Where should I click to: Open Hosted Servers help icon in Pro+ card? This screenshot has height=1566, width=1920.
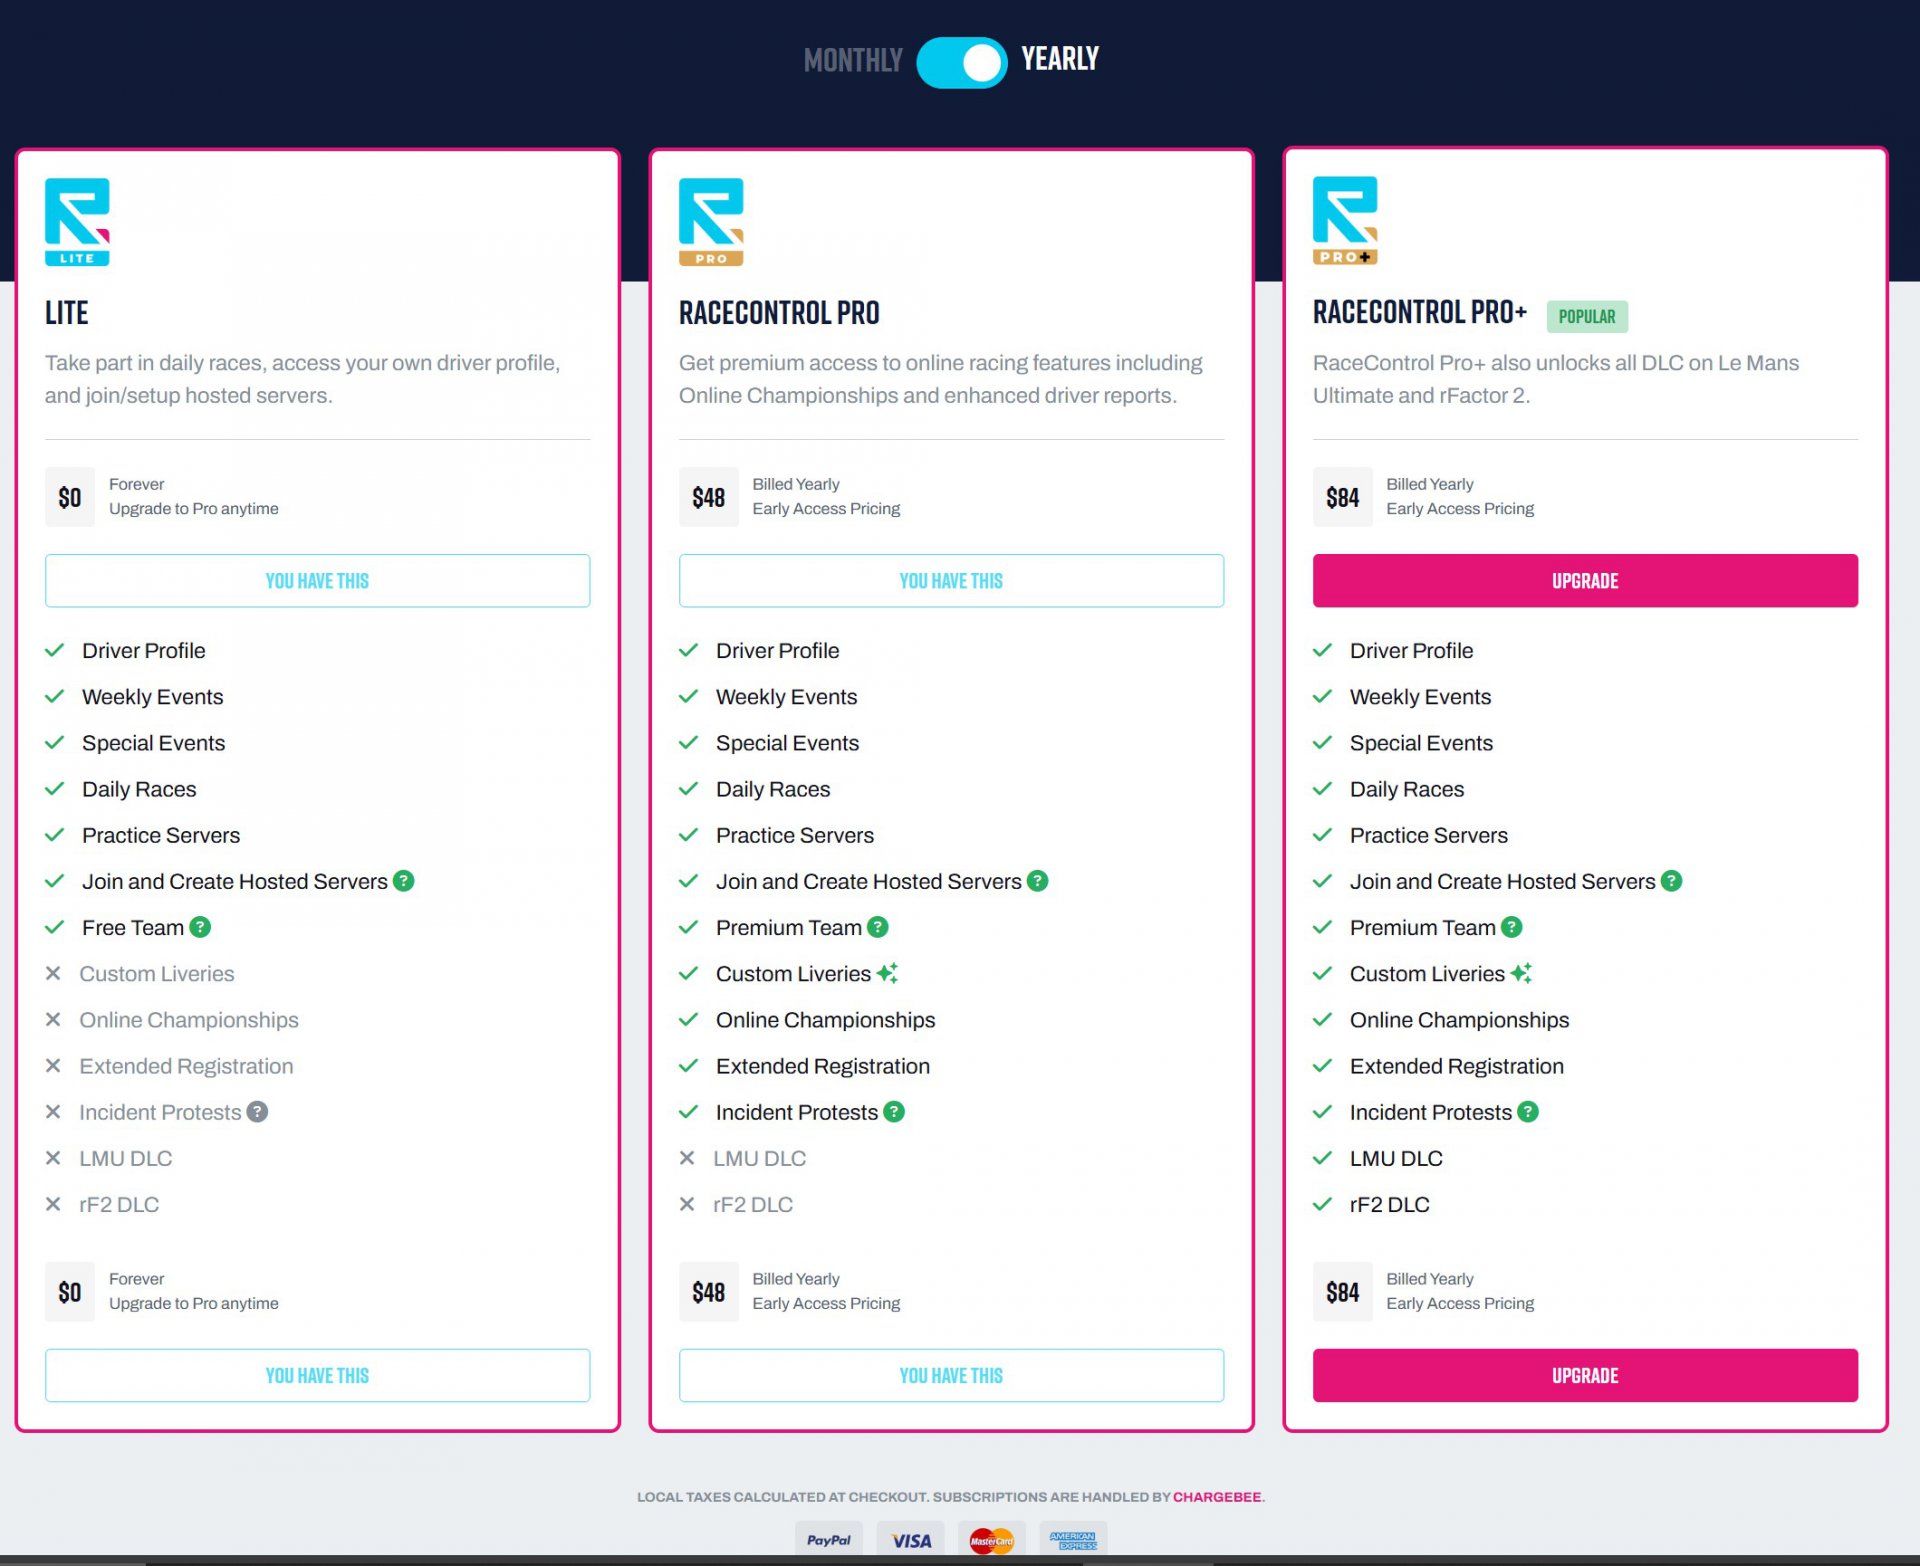click(x=1671, y=881)
